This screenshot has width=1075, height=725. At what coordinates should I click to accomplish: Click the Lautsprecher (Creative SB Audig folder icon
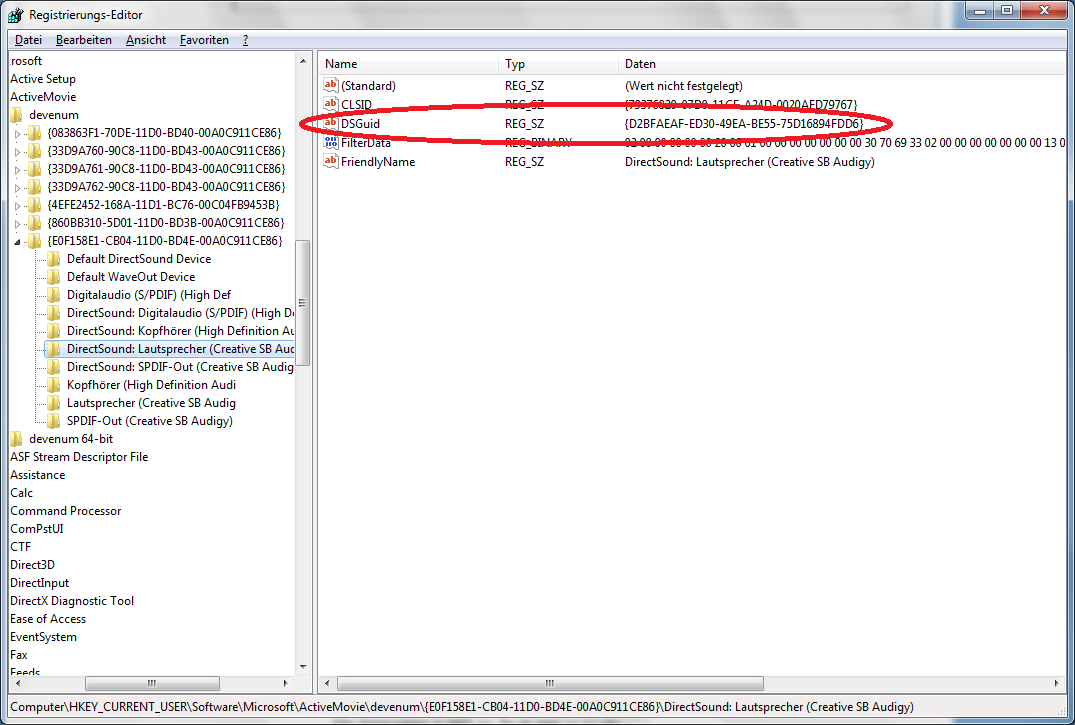[53, 403]
